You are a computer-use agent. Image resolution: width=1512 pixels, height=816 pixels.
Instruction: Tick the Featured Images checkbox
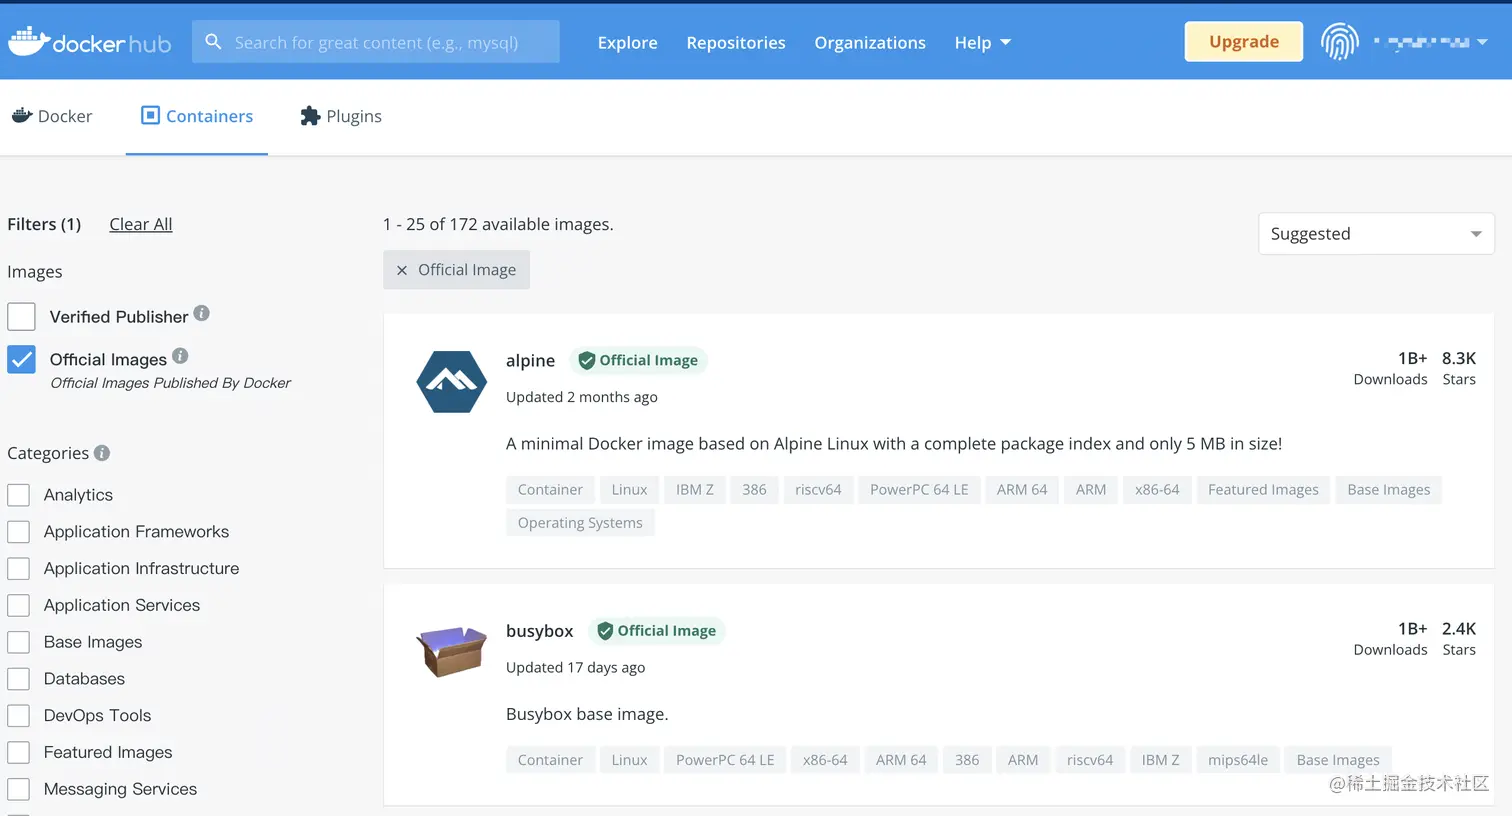coord(19,753)
